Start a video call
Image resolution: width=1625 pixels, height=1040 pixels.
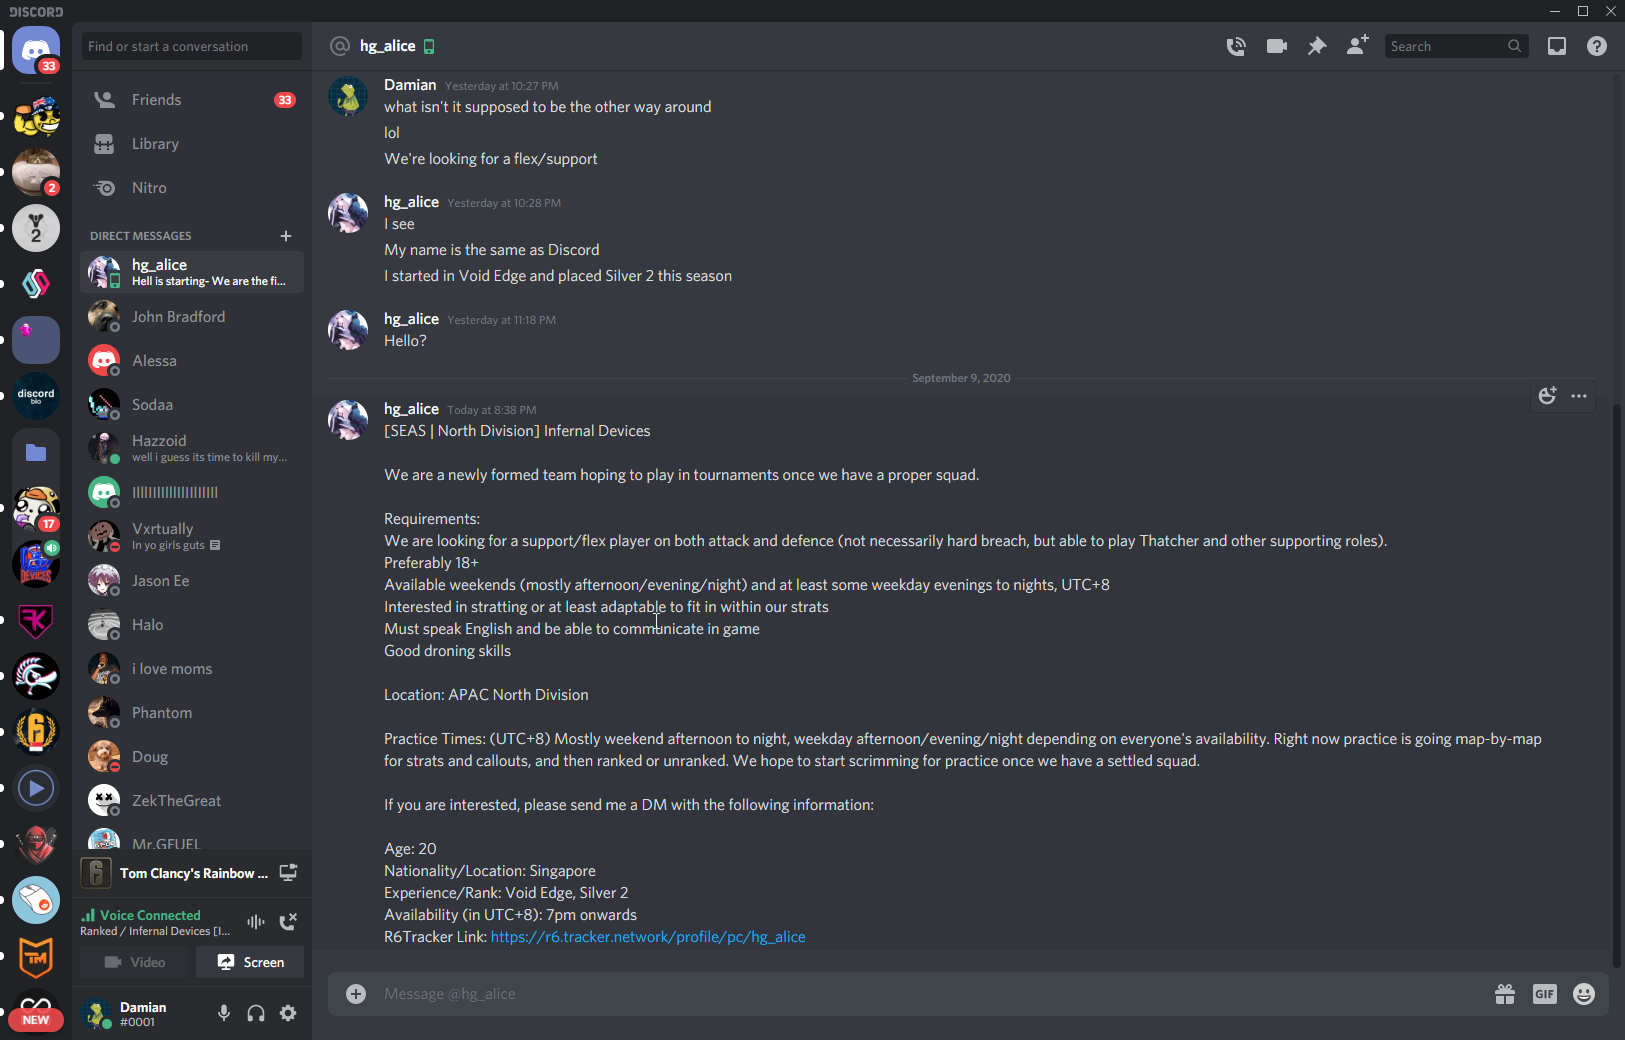pyautogui.click(x=1276, y=46)
